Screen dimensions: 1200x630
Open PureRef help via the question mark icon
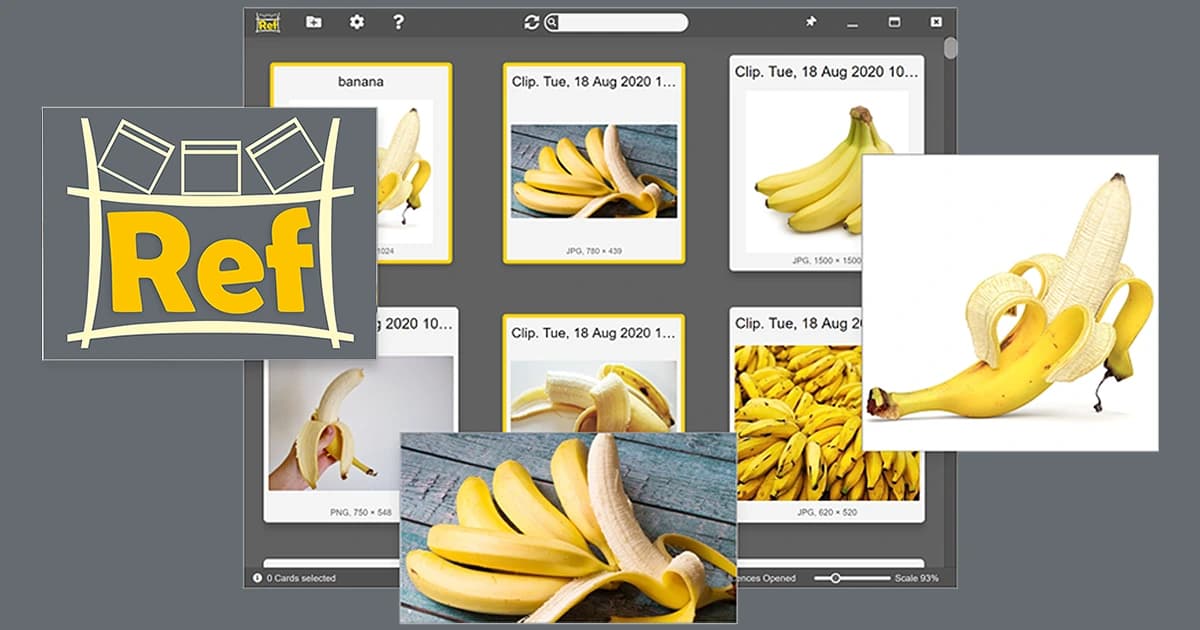(400, 21)
